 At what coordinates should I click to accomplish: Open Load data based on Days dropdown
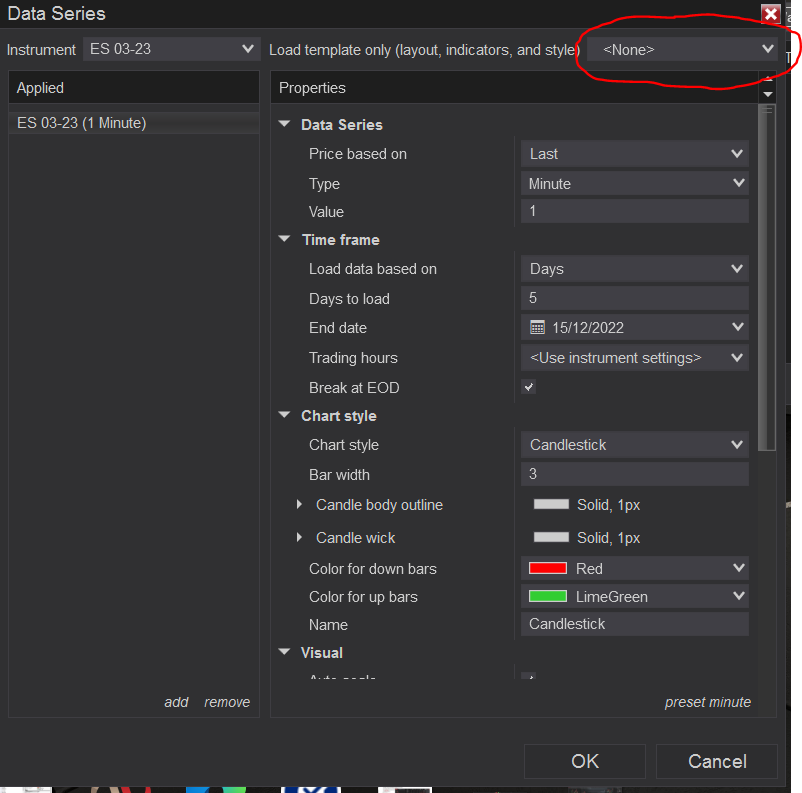(x=635, y=269)
